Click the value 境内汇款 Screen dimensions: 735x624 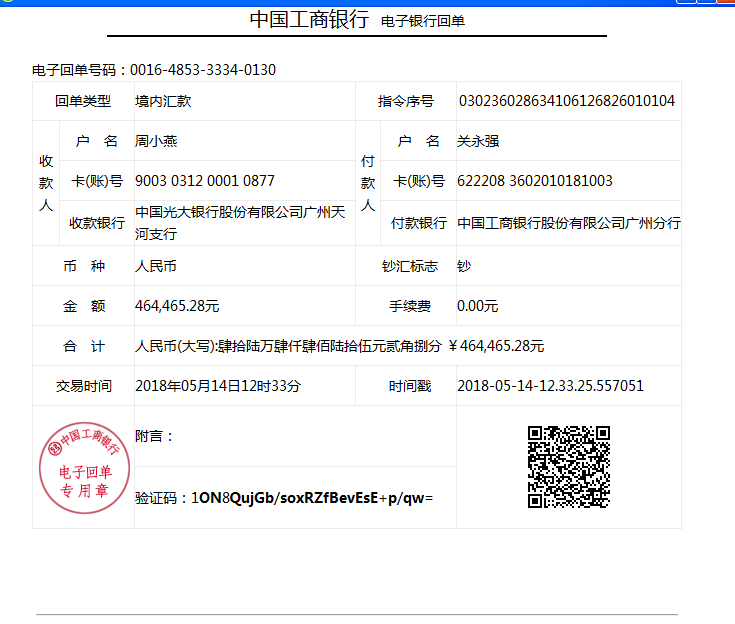click(x=163, y=101)
